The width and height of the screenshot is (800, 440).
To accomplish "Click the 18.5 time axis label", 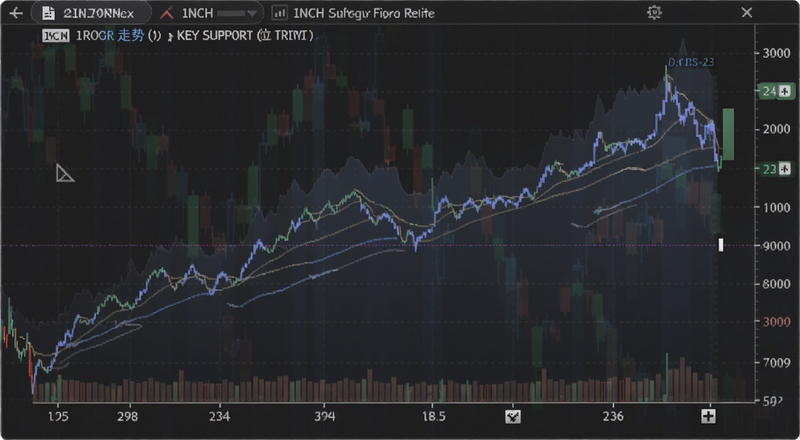I will pyautogui.click(x=434, y=417).
